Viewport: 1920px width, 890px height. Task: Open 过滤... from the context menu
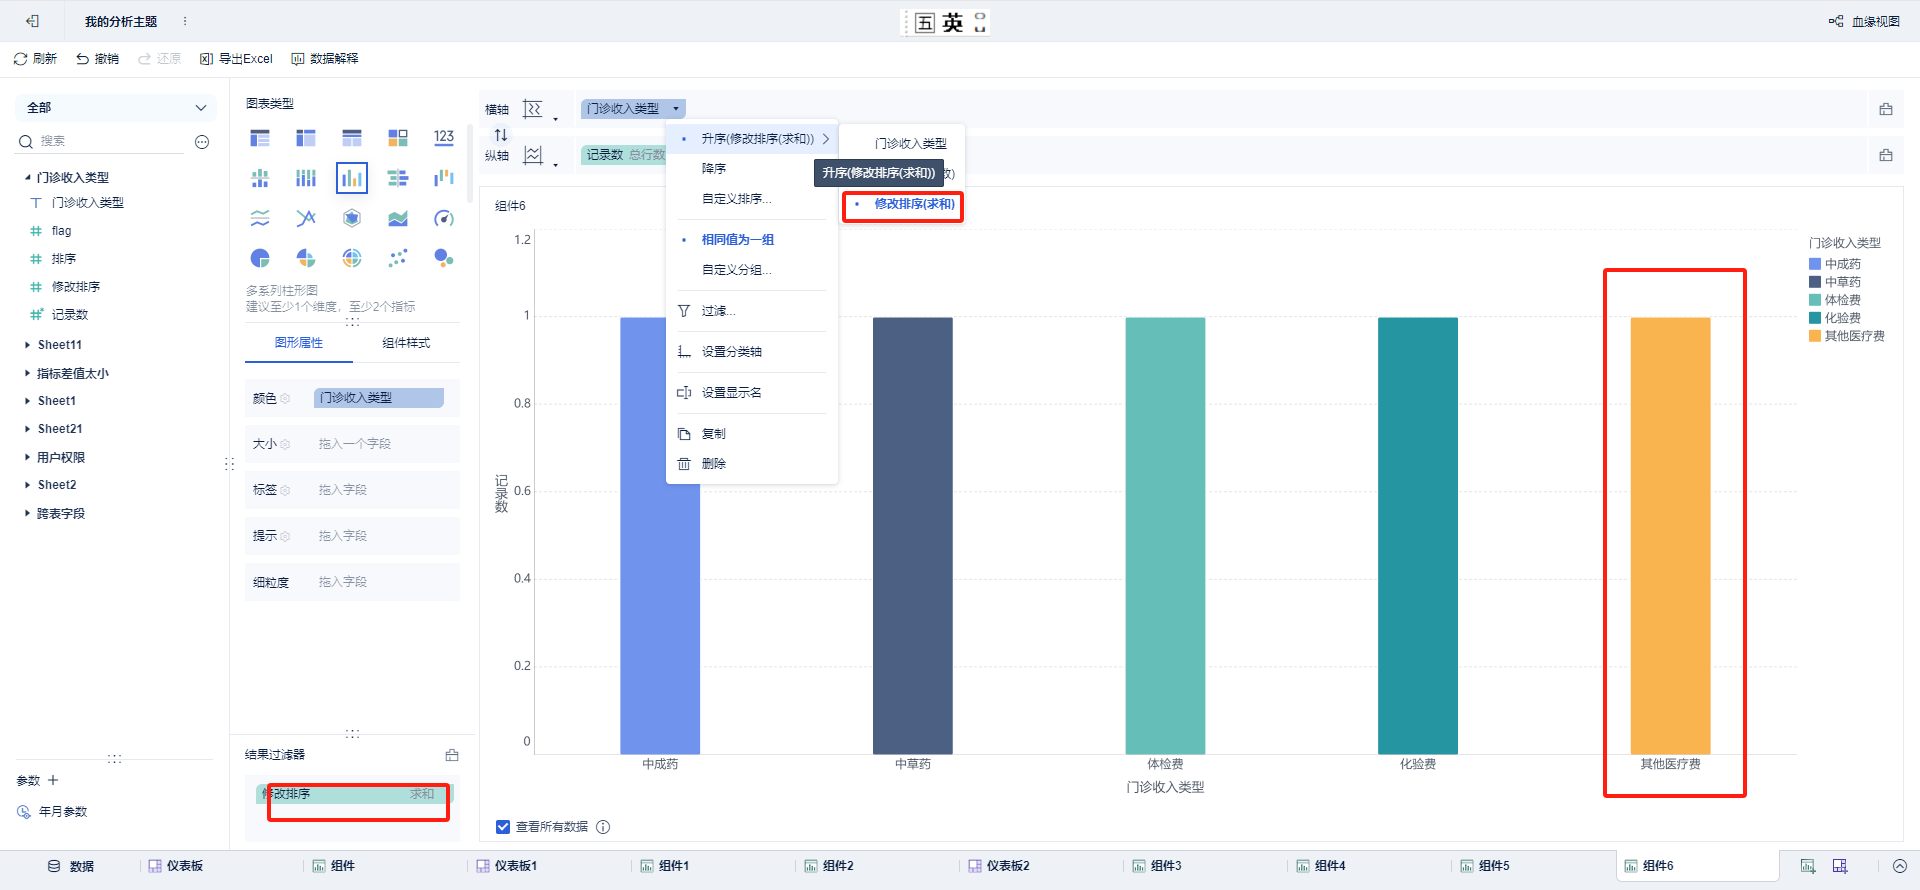point(752,311)
